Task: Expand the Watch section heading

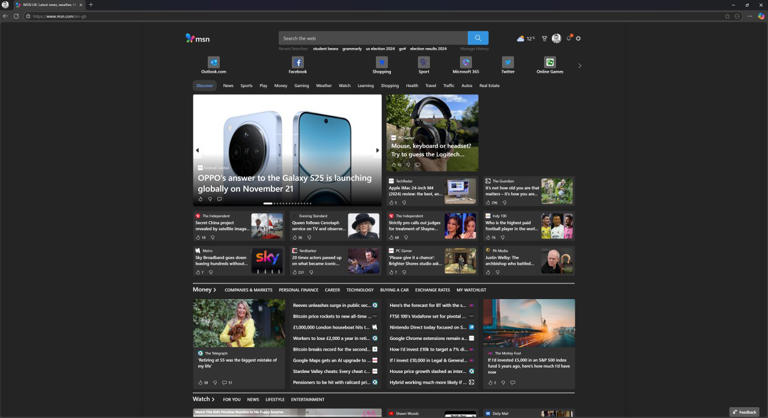Action: pyautogui.click(x=204, y=399)
